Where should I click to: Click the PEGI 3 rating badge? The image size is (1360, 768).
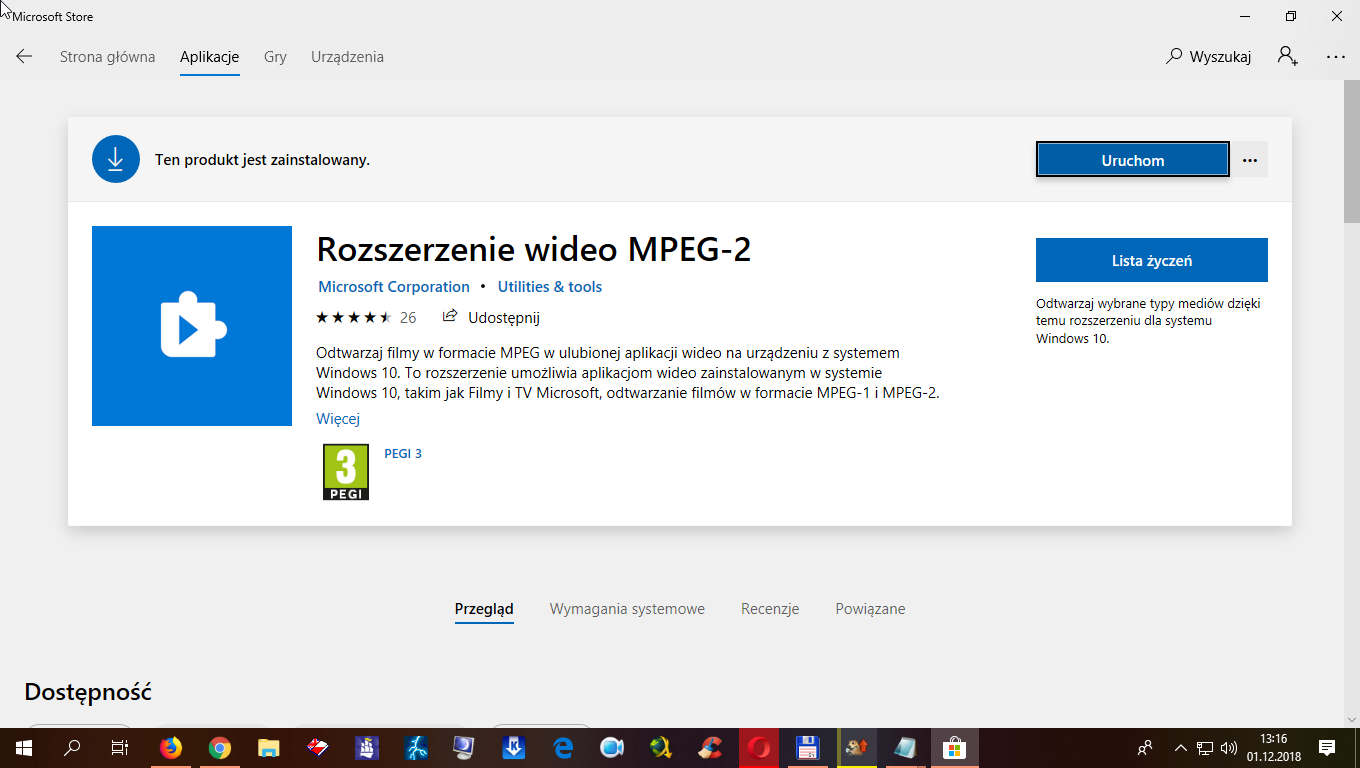[346, 472]
